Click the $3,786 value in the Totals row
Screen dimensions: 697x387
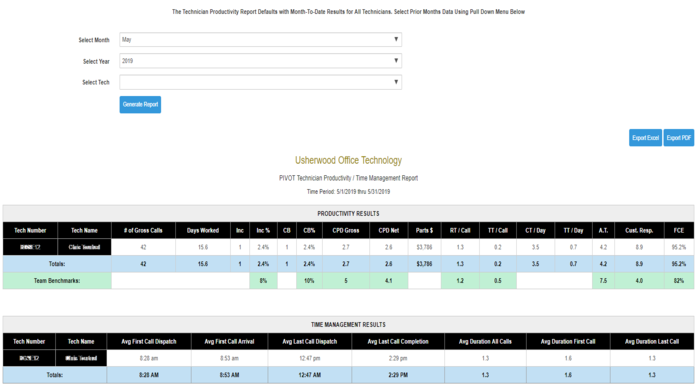[x=425, y=264]
